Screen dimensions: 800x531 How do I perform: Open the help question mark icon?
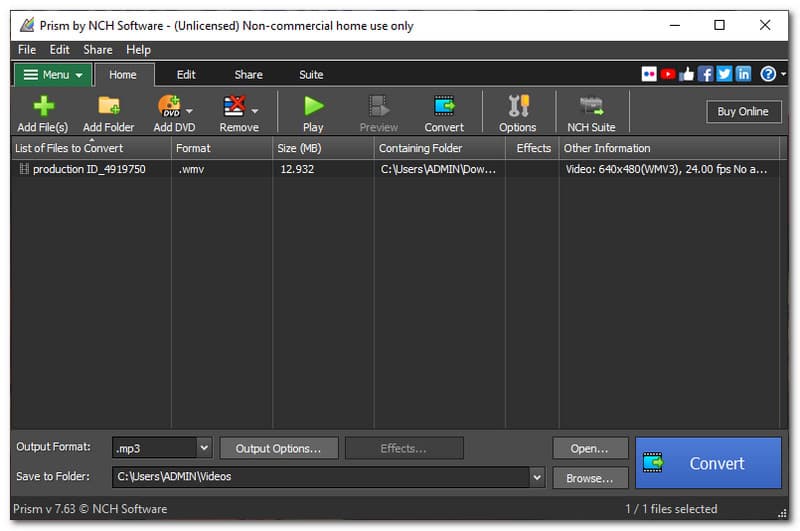pos(767,74)
